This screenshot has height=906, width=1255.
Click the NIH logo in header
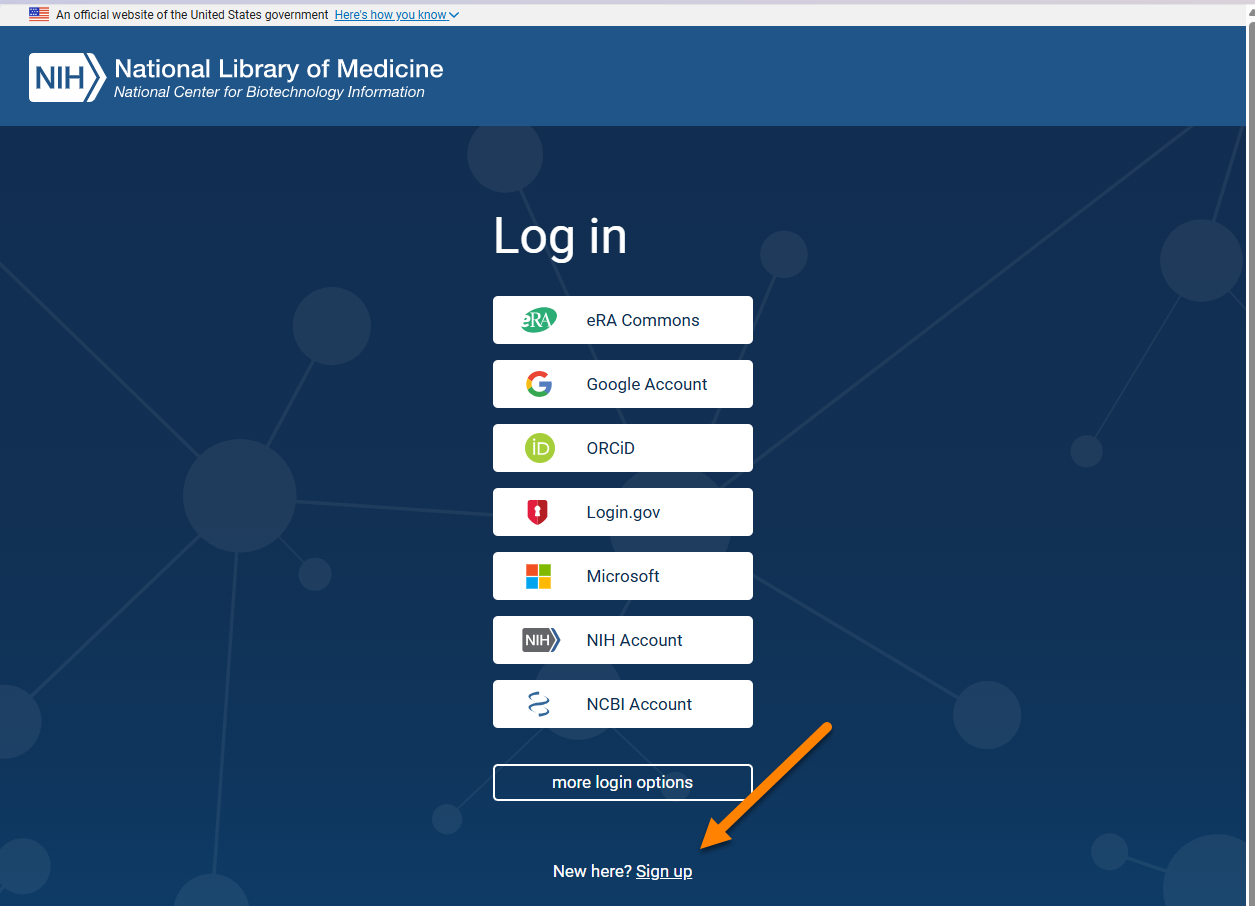[66, 78]
